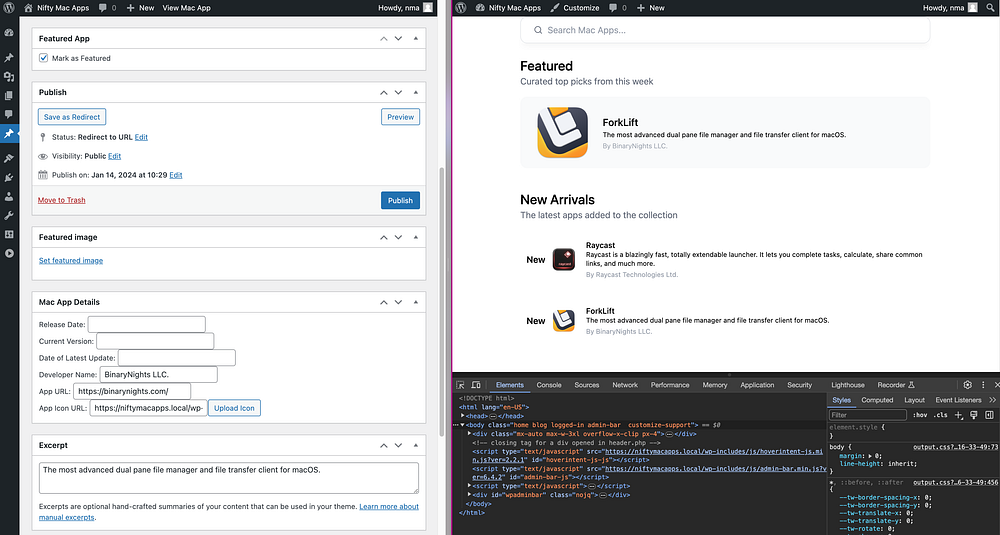Collapse the Featured image panel with its triangle toggle
Viewport: 1000px width, 535px height.
click(x=416, y=237)
